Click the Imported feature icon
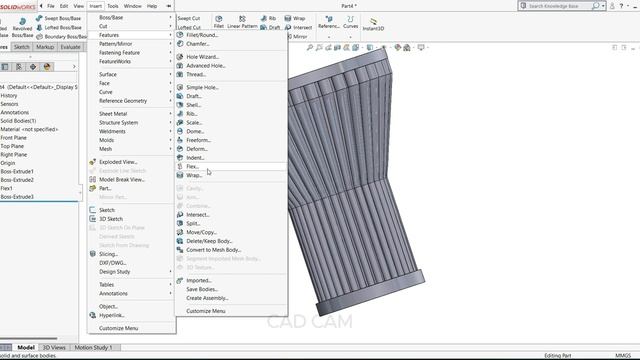The image size is (640, 360). point(180,280)
